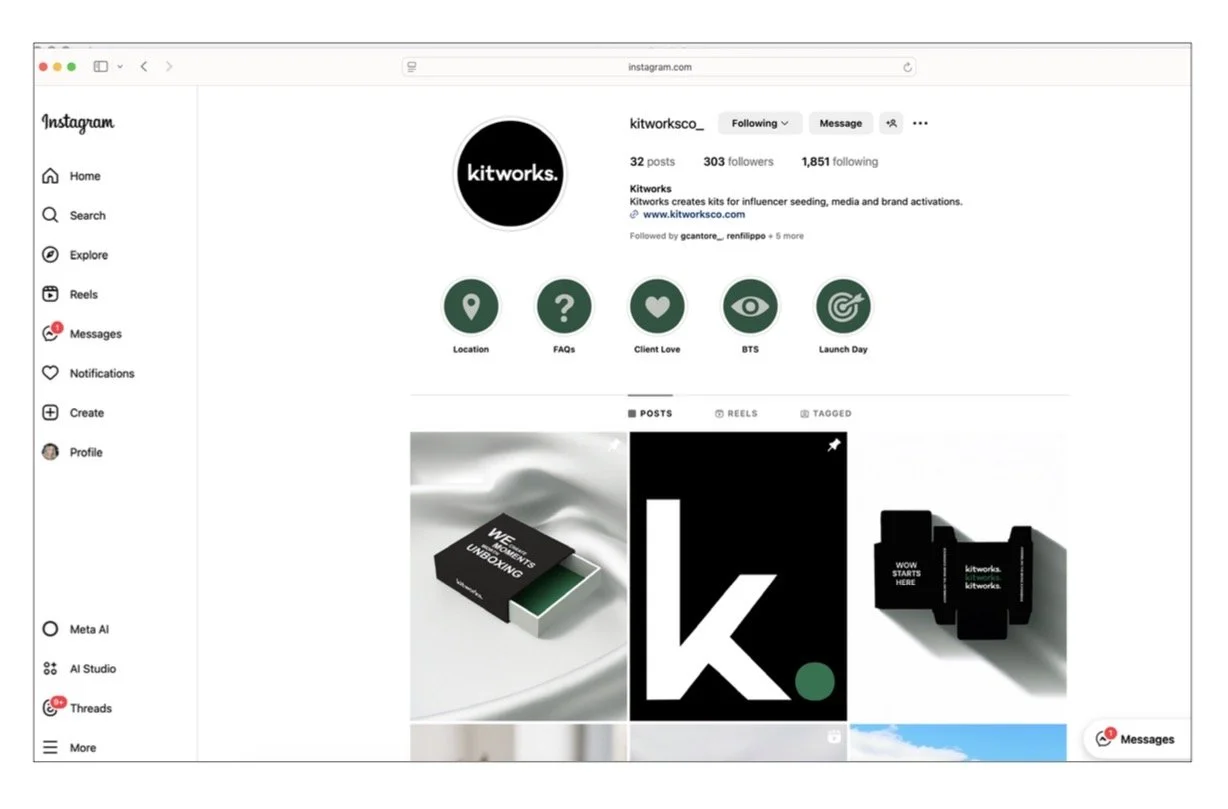View the BTS eye highlight
This screenshot has width=1228, height=809.
(x=750, y=306)
